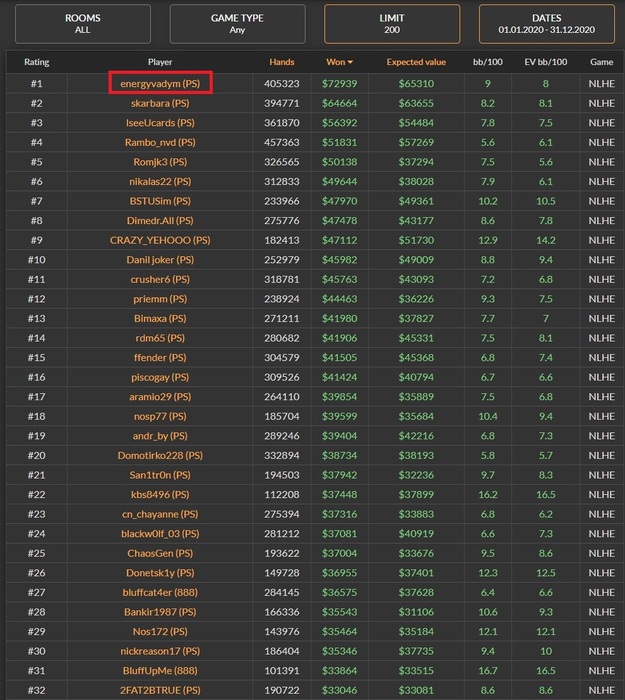Open player bluffcat4er (888) profile
Image resolution: width=625 pixels, height=700 pixels.
pos(160,593)
